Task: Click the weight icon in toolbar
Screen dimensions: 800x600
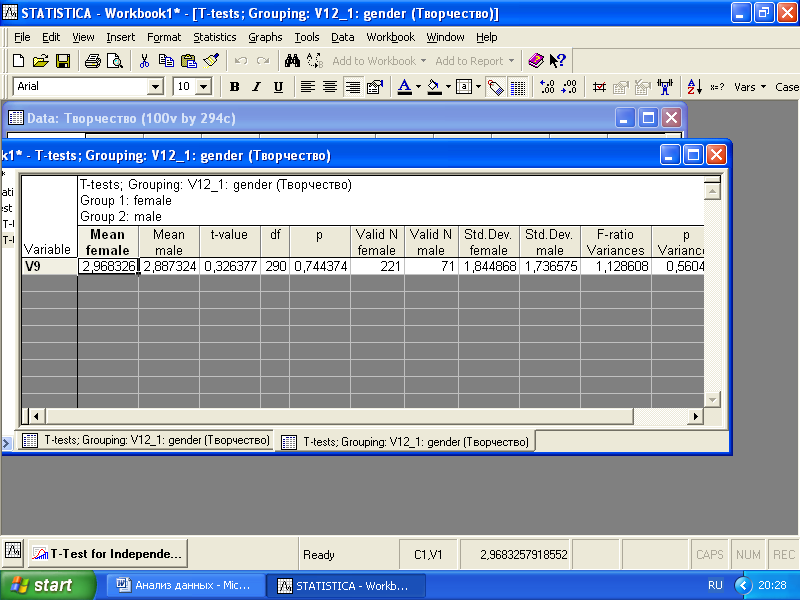Action: [x=665, y=87]
